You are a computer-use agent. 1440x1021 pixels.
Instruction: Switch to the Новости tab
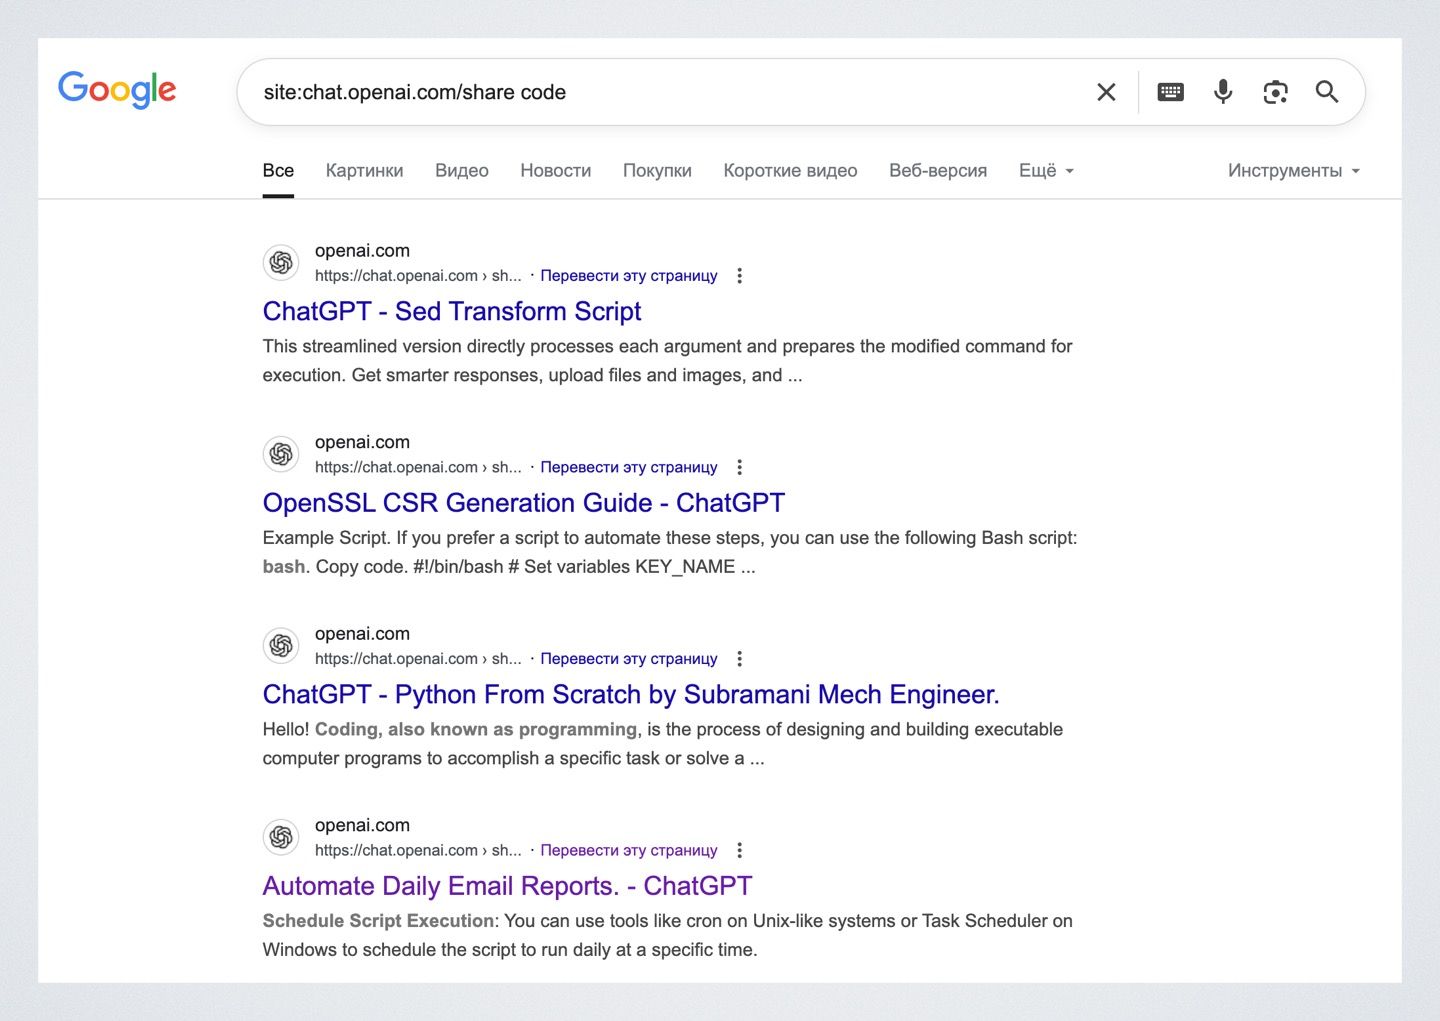555,171
